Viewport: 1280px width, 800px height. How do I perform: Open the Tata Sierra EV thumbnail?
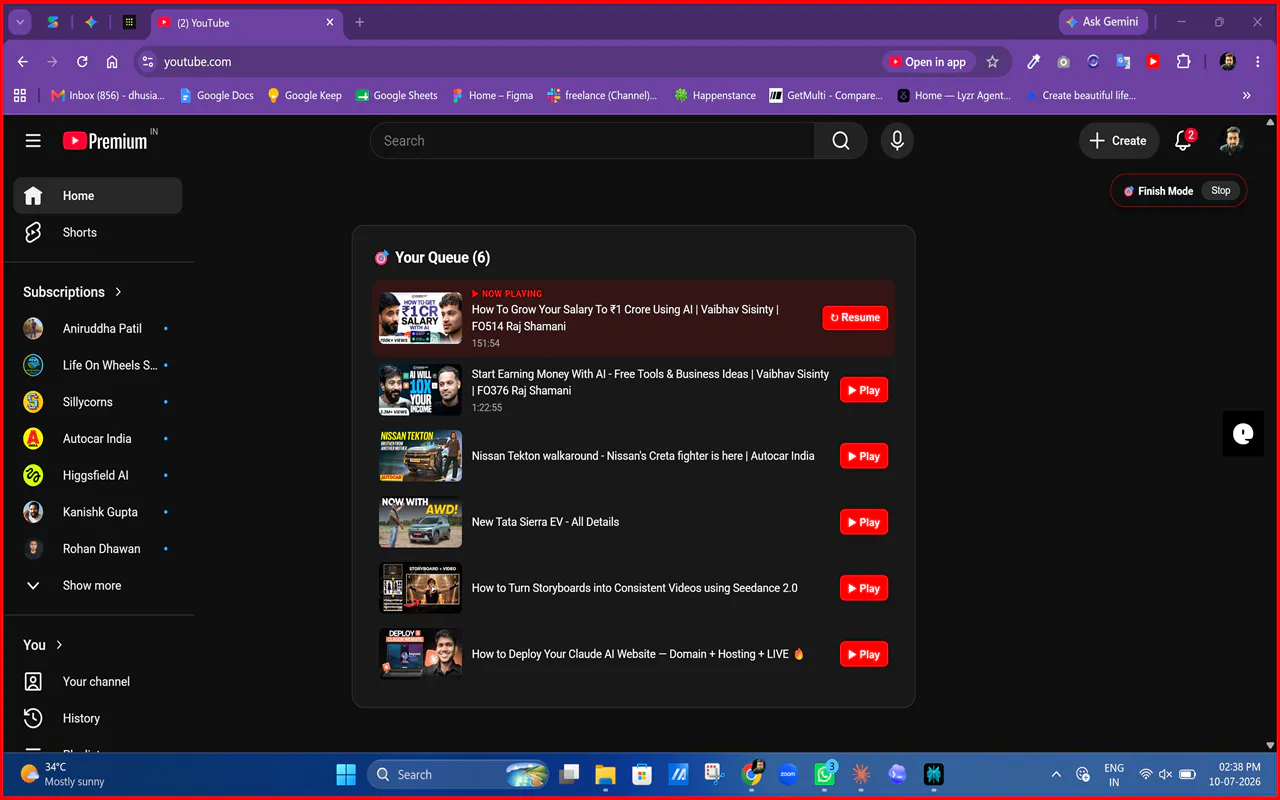(x=420, y=522)
